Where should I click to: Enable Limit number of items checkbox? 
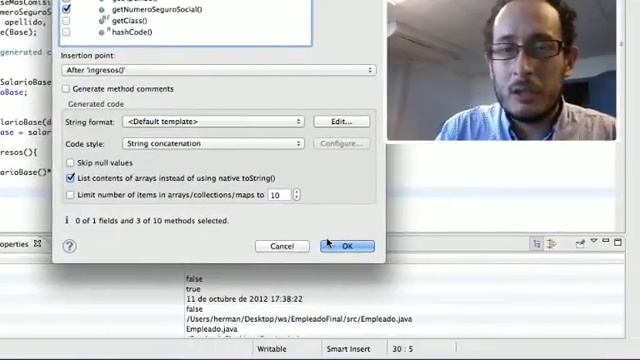pyautogui.click(x=70, y=195)
